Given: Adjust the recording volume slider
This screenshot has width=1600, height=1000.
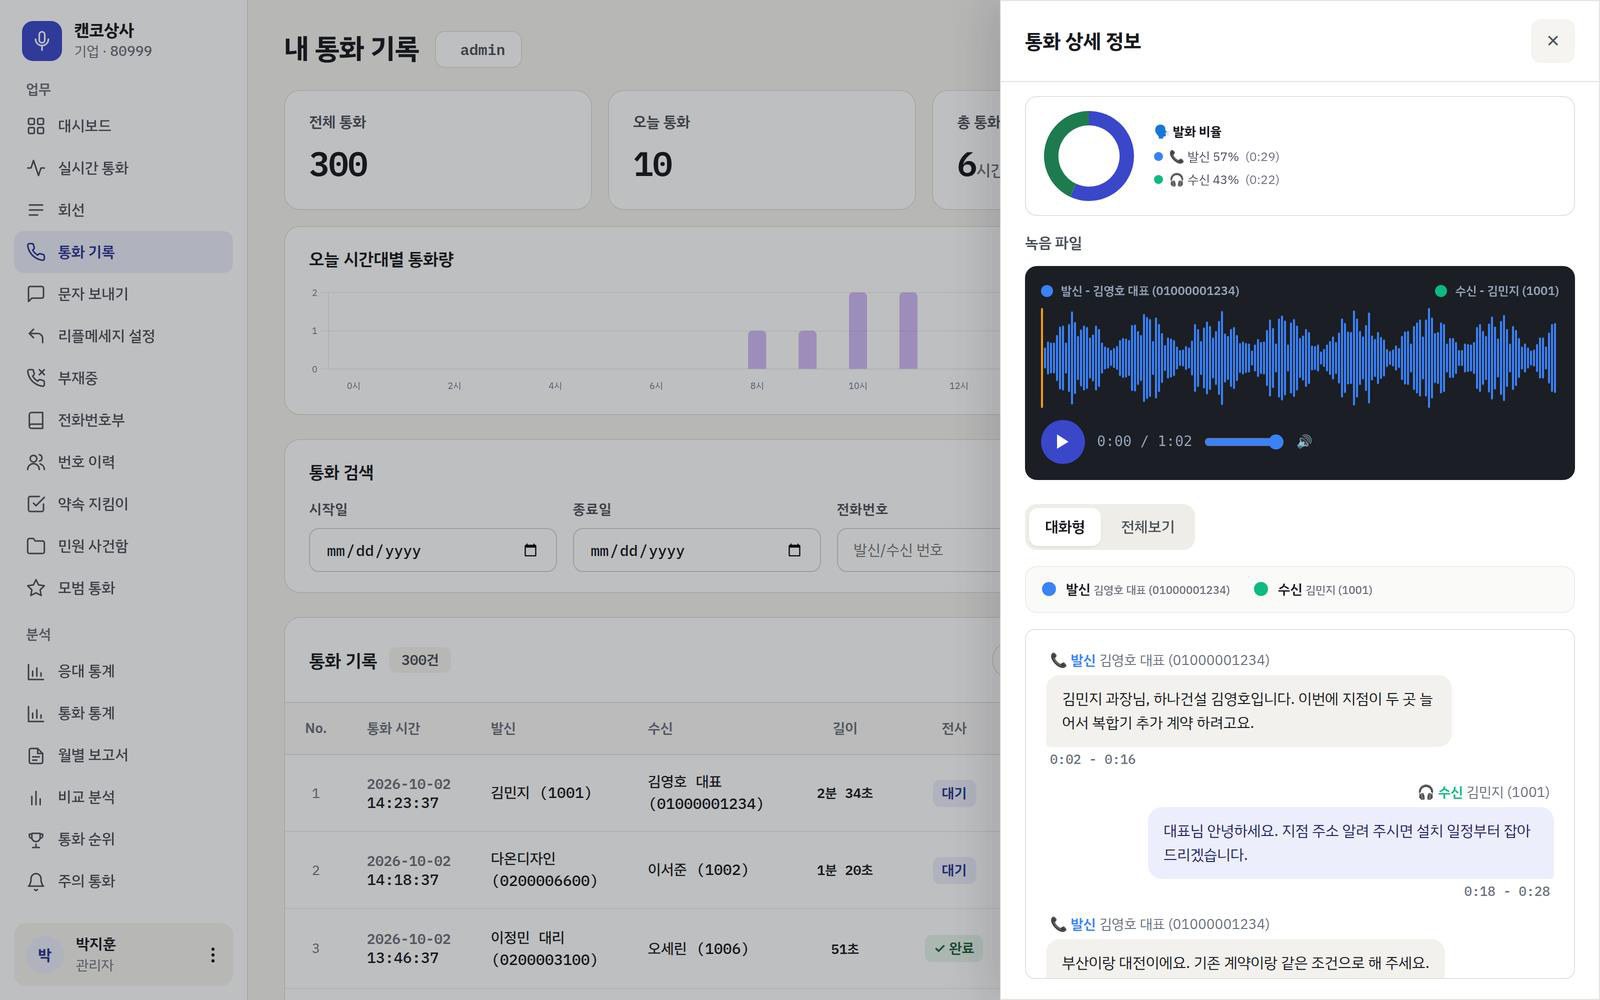Looking at the screenshot, I should click(x=1244, y=442).
